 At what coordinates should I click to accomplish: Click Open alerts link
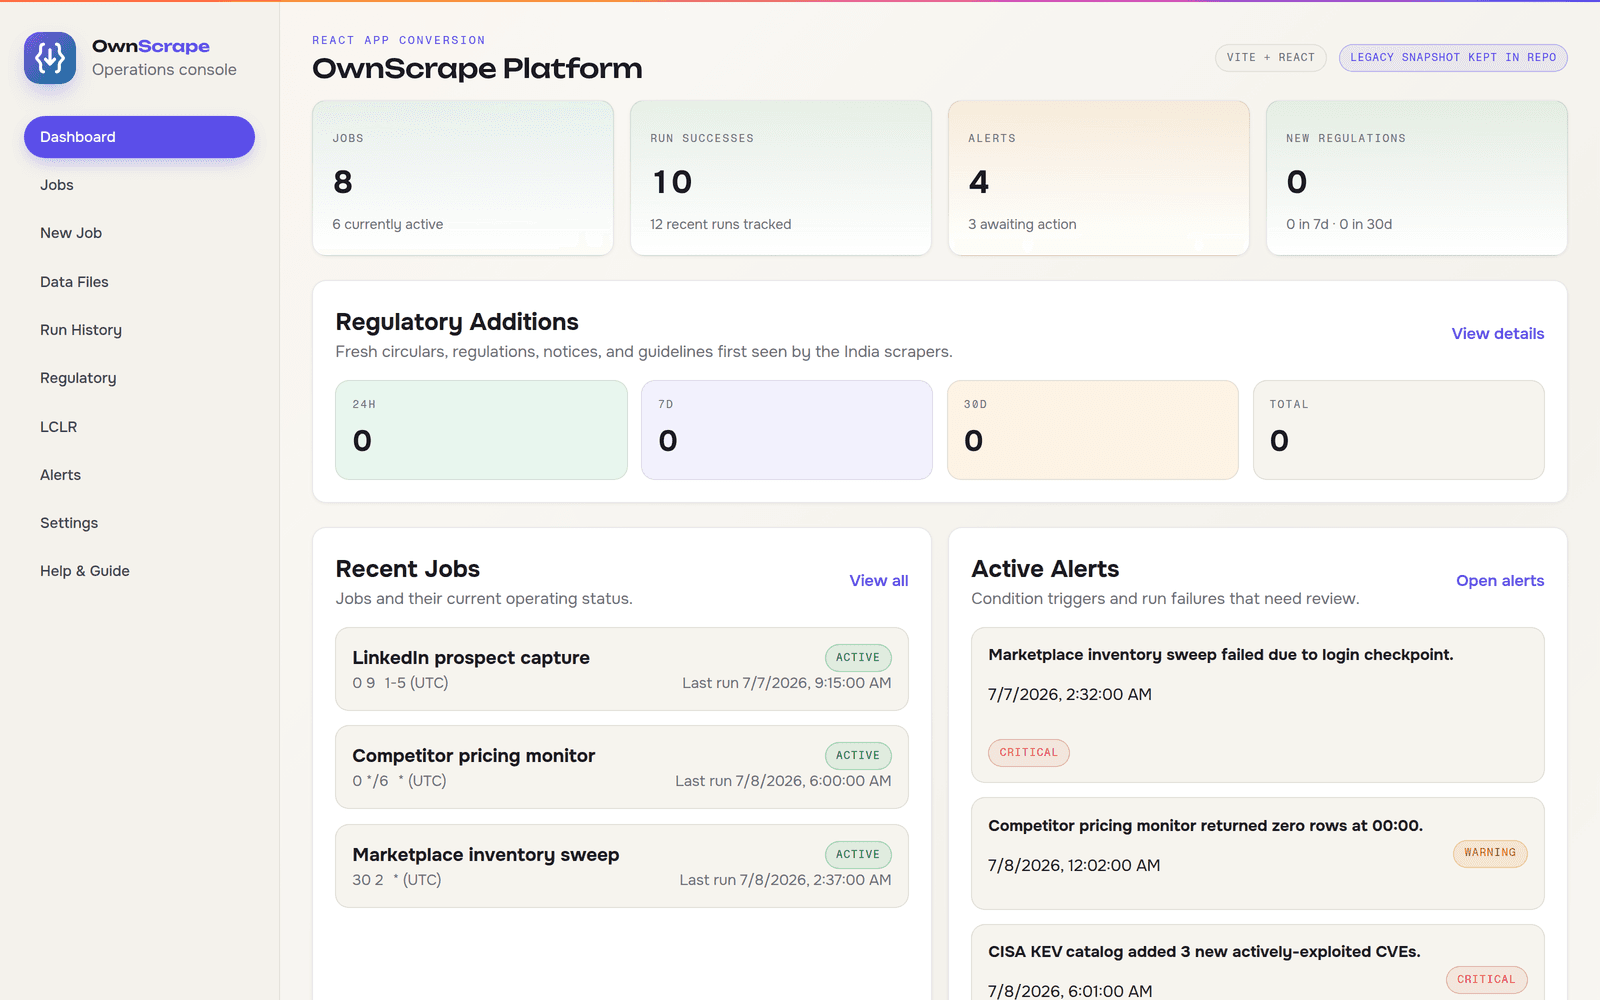click(1500, 581)
